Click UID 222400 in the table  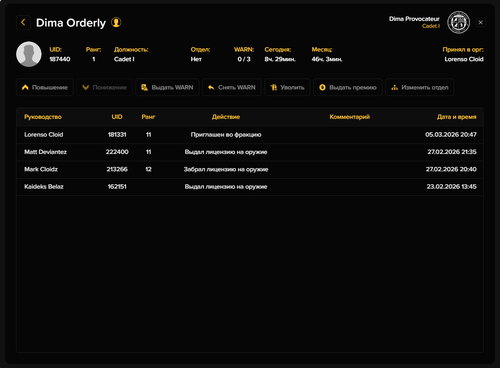pyautogui.click(x=117, y=152)
